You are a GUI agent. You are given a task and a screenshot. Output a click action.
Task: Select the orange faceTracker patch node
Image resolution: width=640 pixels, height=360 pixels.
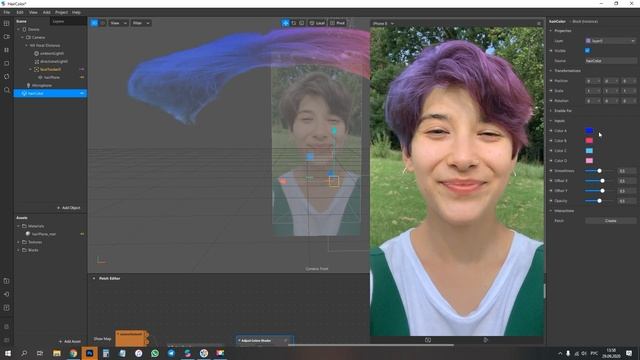click(x=131, y=338)
